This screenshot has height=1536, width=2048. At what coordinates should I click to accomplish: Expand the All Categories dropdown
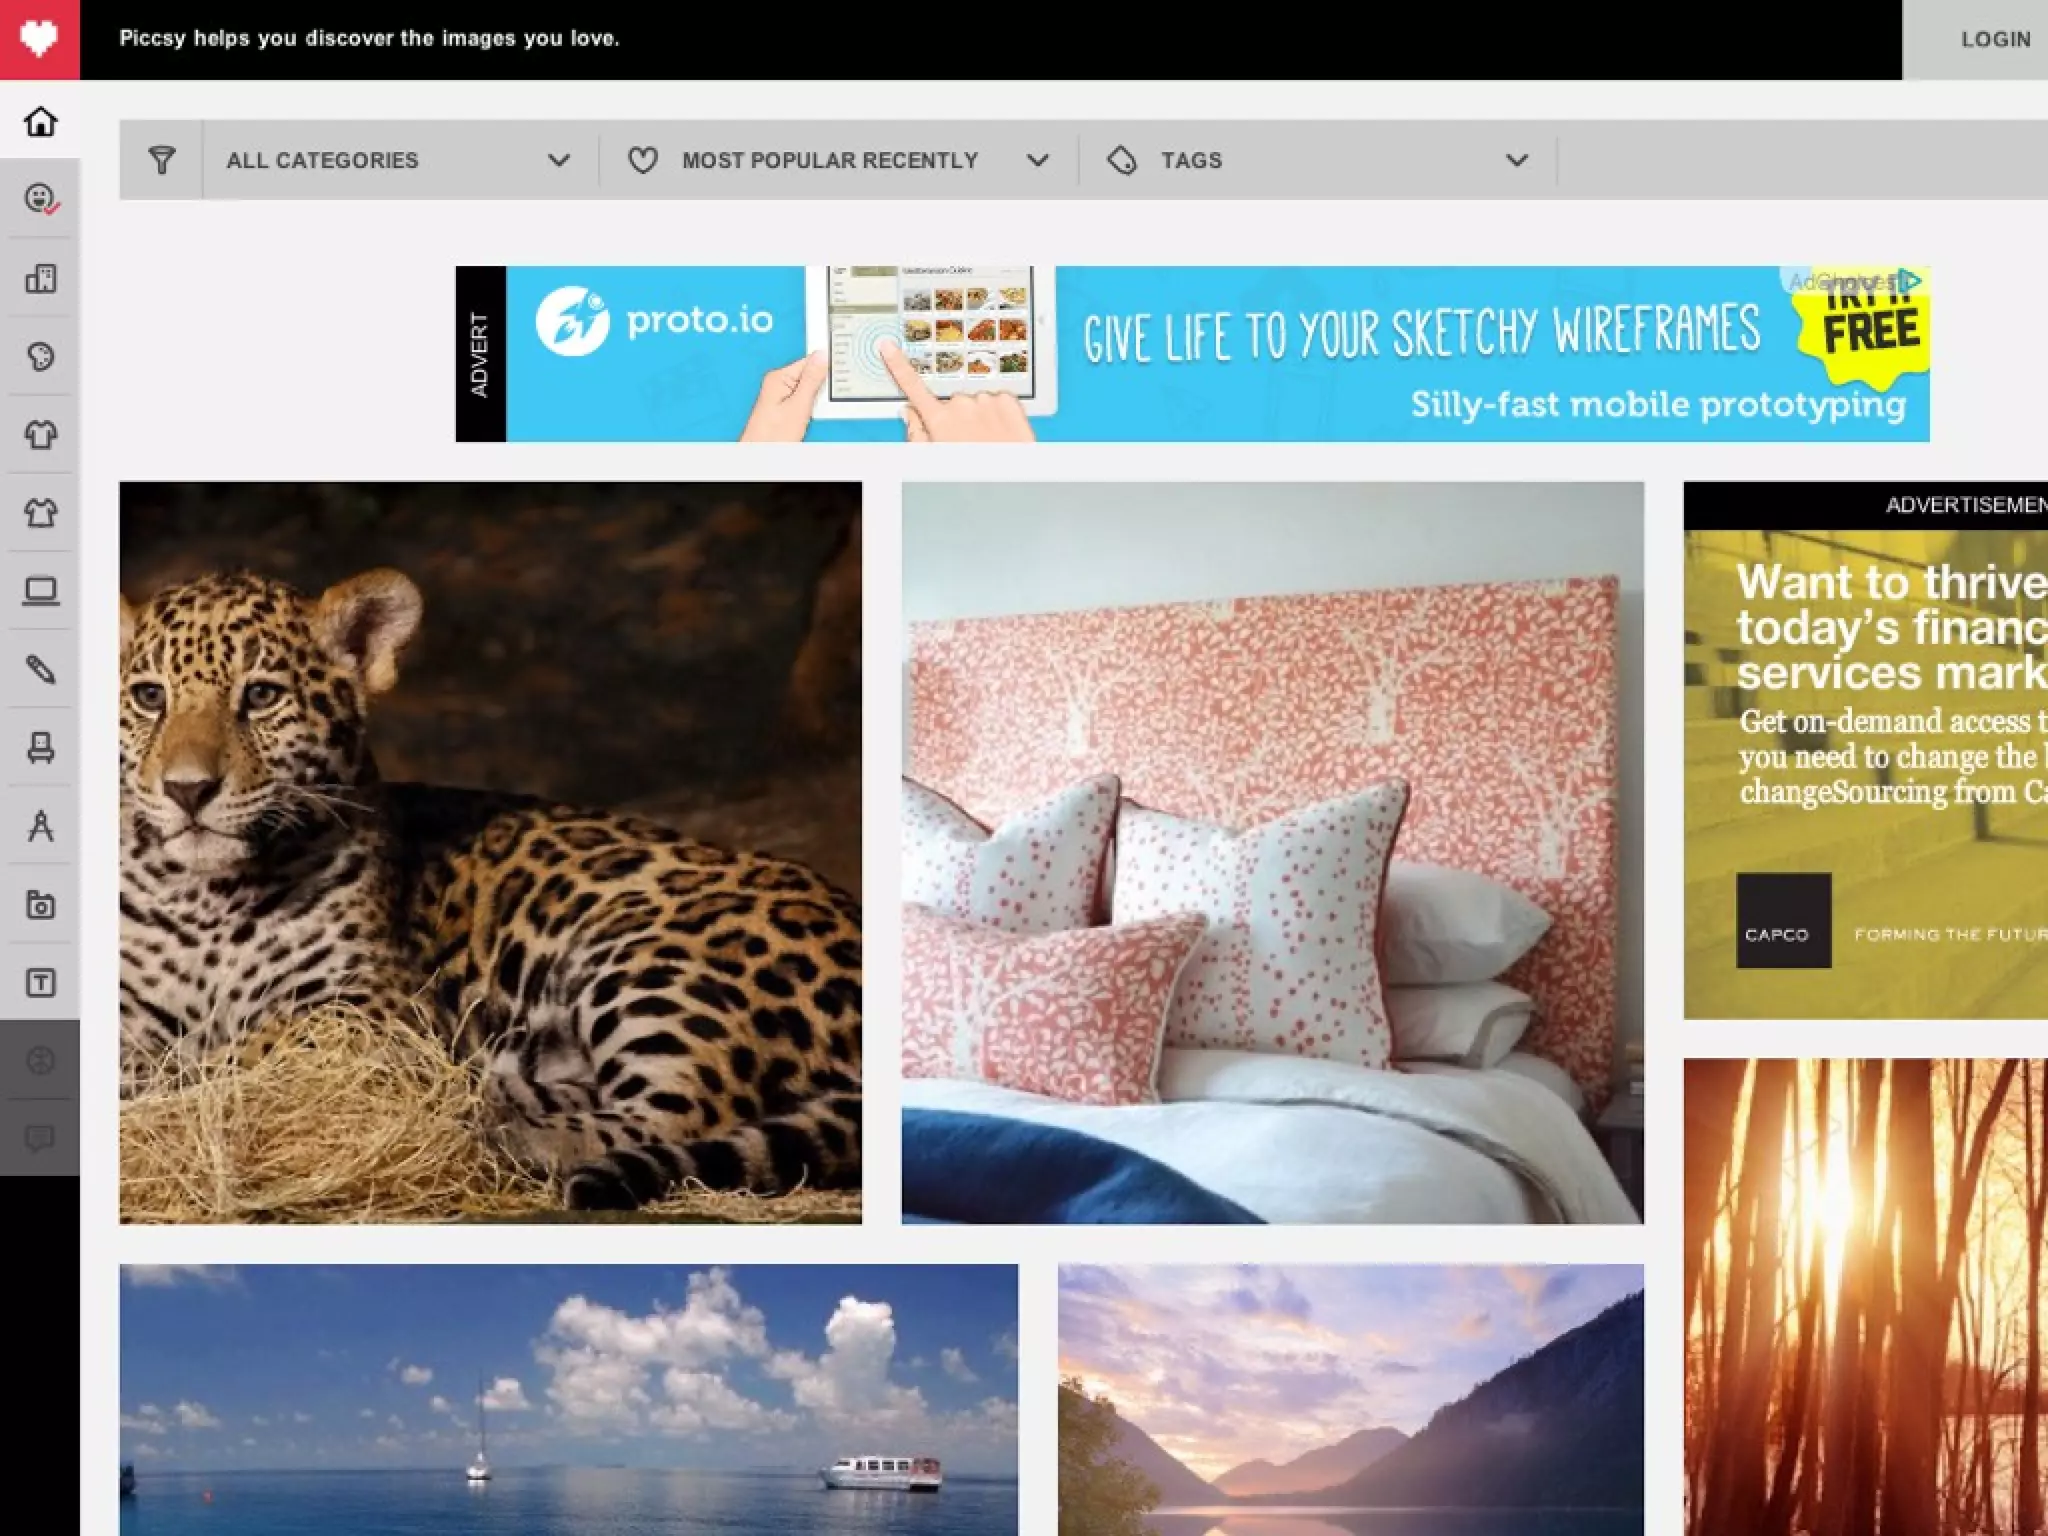[398, 160]
